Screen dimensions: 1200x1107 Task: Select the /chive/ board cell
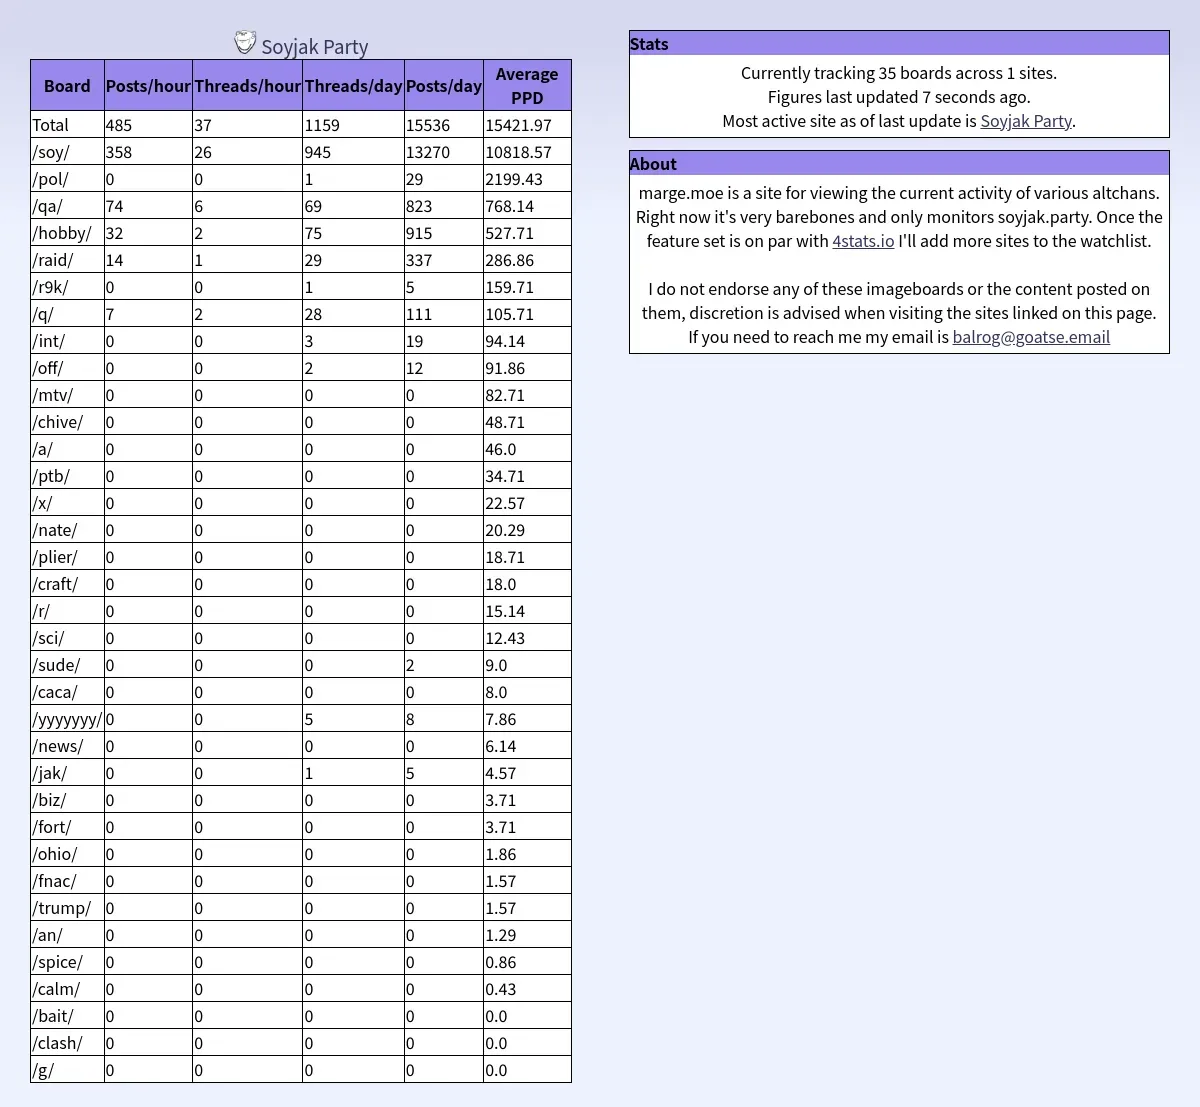coord(67,422)
